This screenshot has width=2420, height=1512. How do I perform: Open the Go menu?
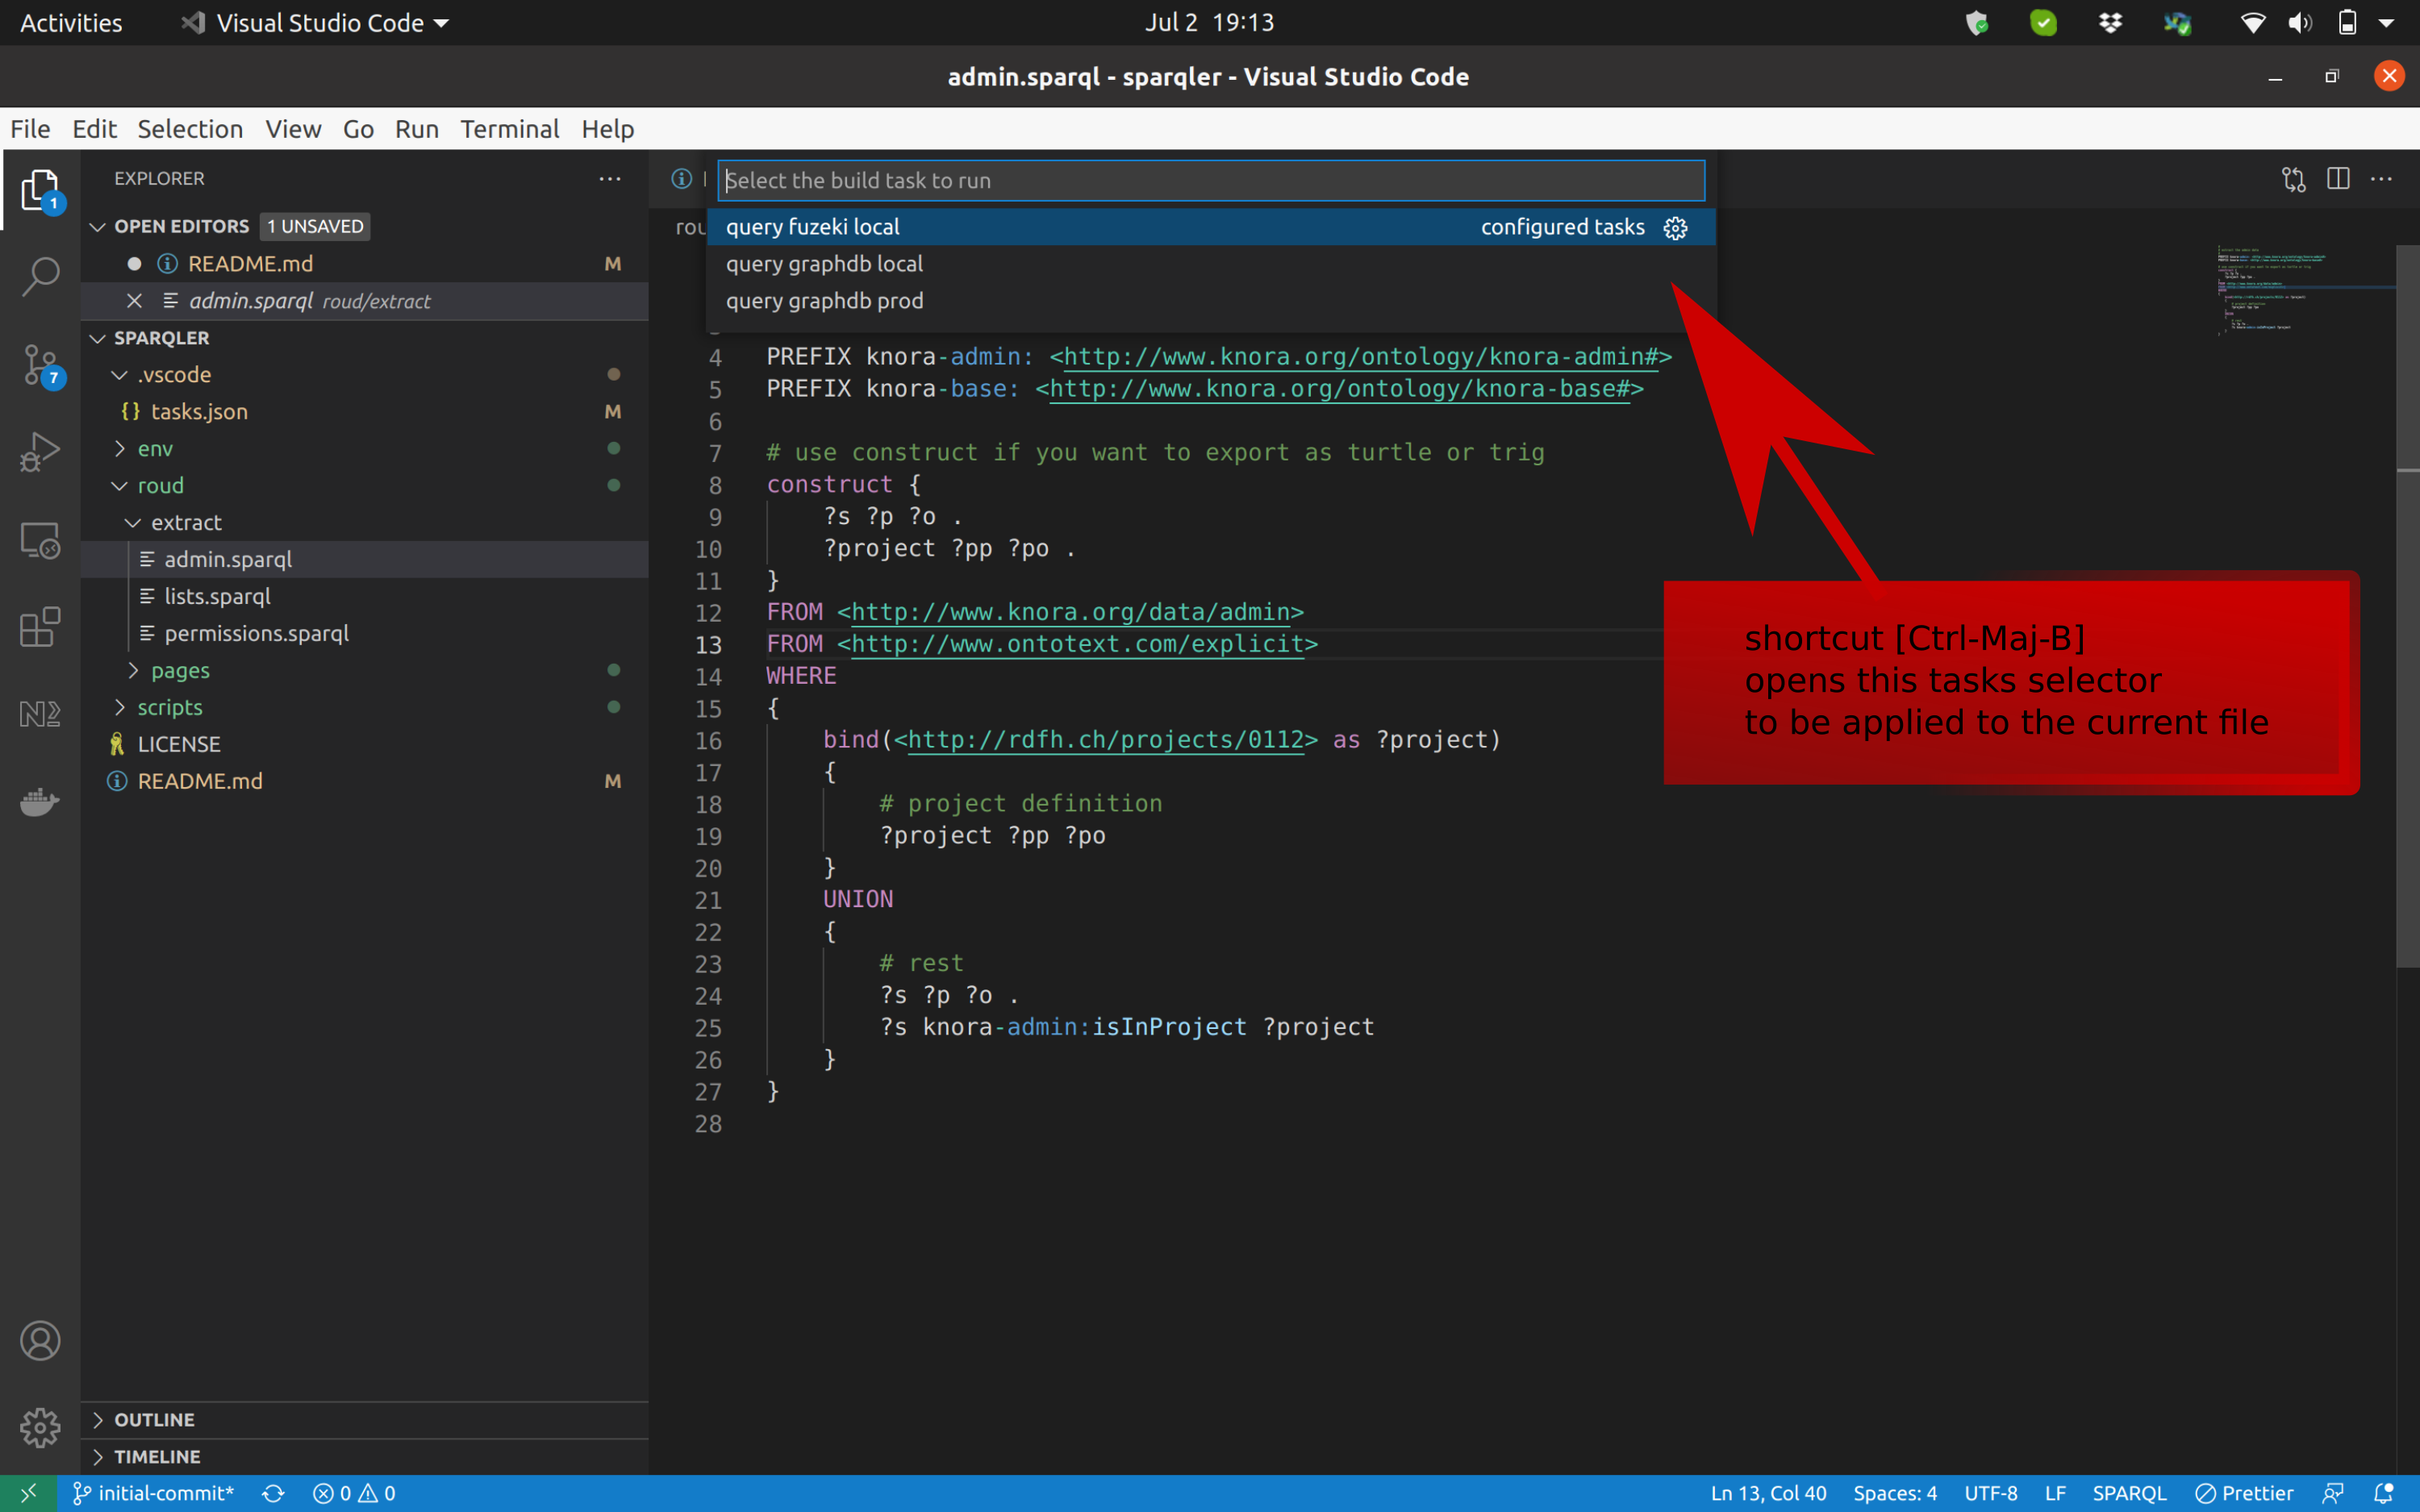[x=357, y=129]
